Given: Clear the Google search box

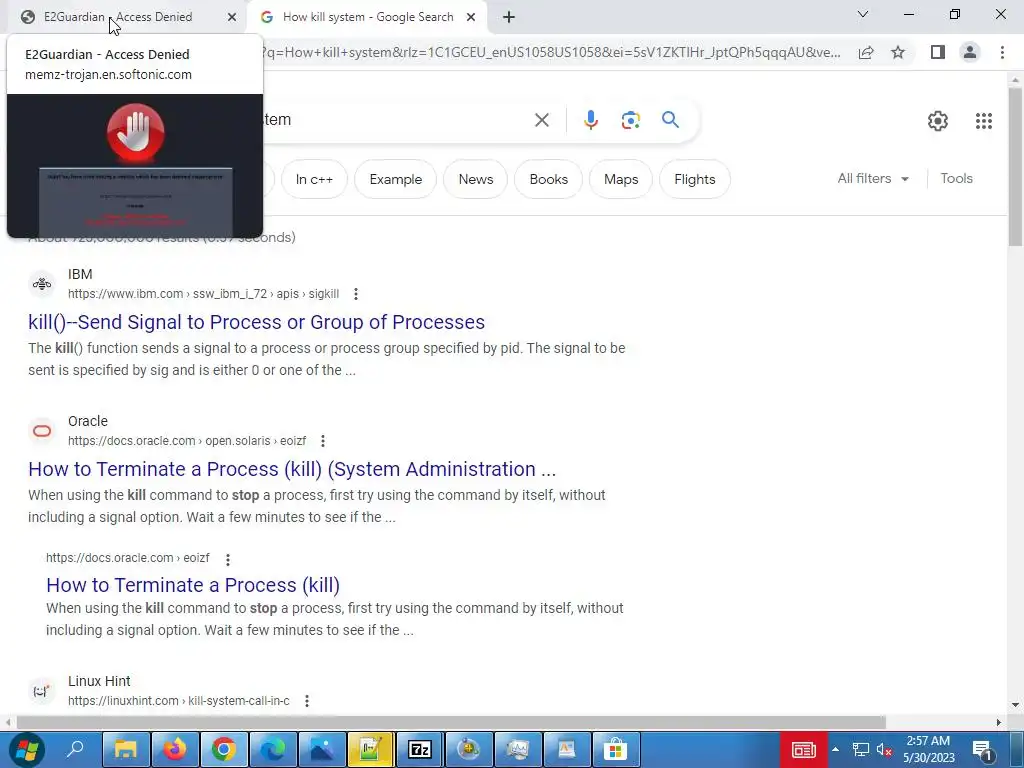Looking at the screenshot, I should 541,120.
